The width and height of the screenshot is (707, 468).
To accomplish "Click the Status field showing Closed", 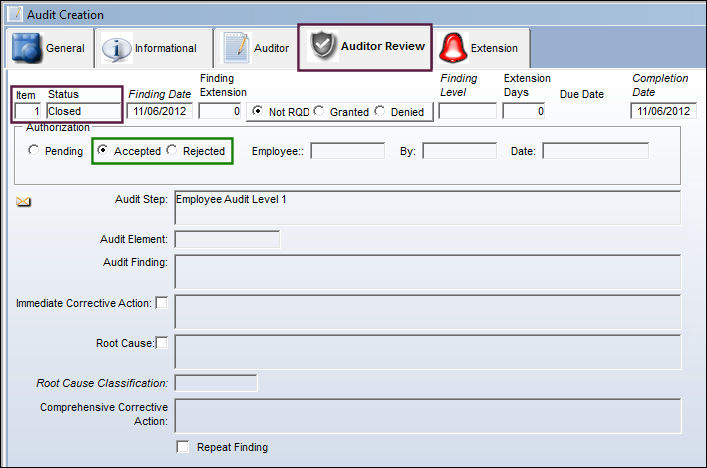I will click(83, 111).
